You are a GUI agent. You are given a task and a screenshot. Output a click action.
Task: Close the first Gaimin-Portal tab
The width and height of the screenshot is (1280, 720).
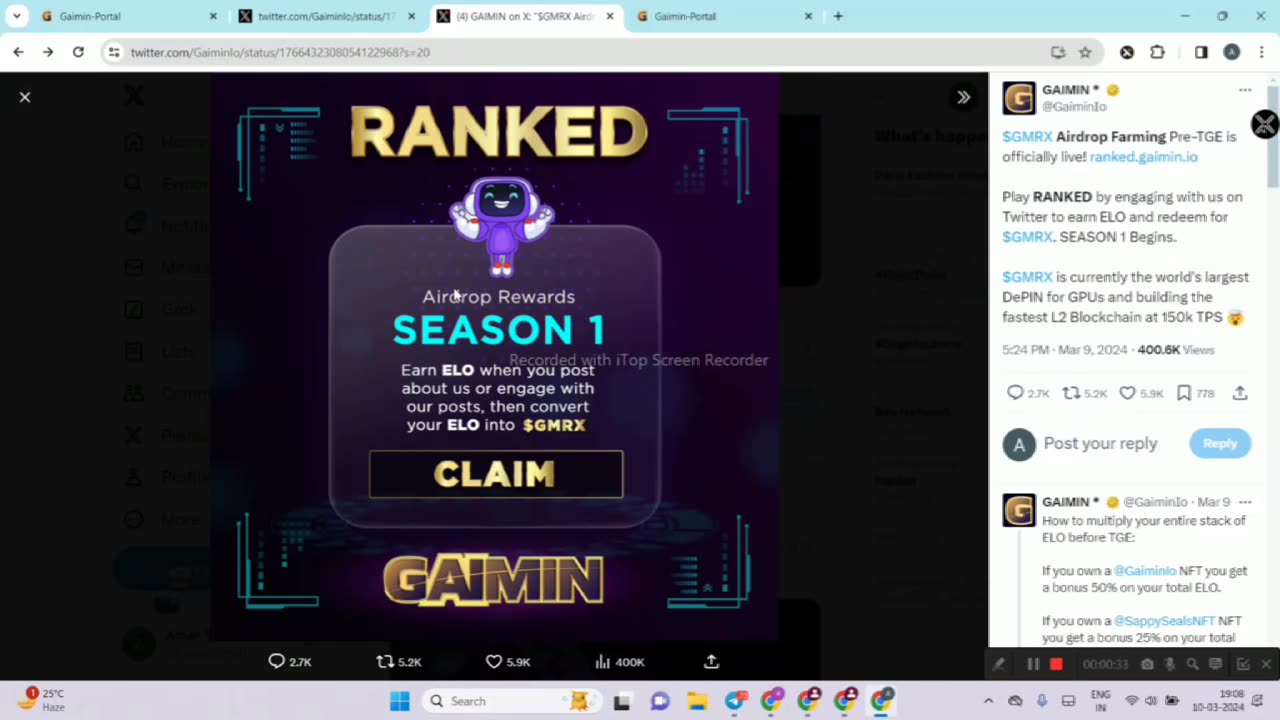click(213, 16)
